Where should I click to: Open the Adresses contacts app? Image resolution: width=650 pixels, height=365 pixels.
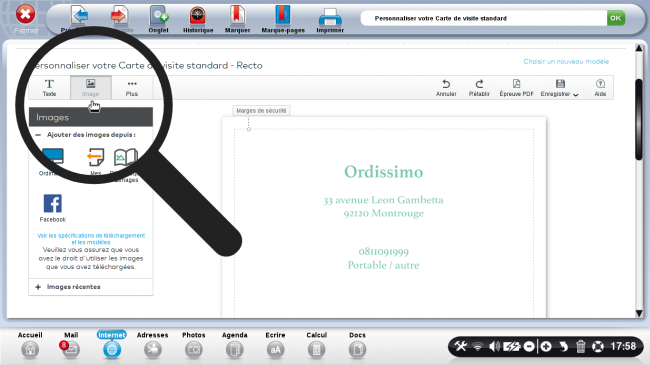153,345
